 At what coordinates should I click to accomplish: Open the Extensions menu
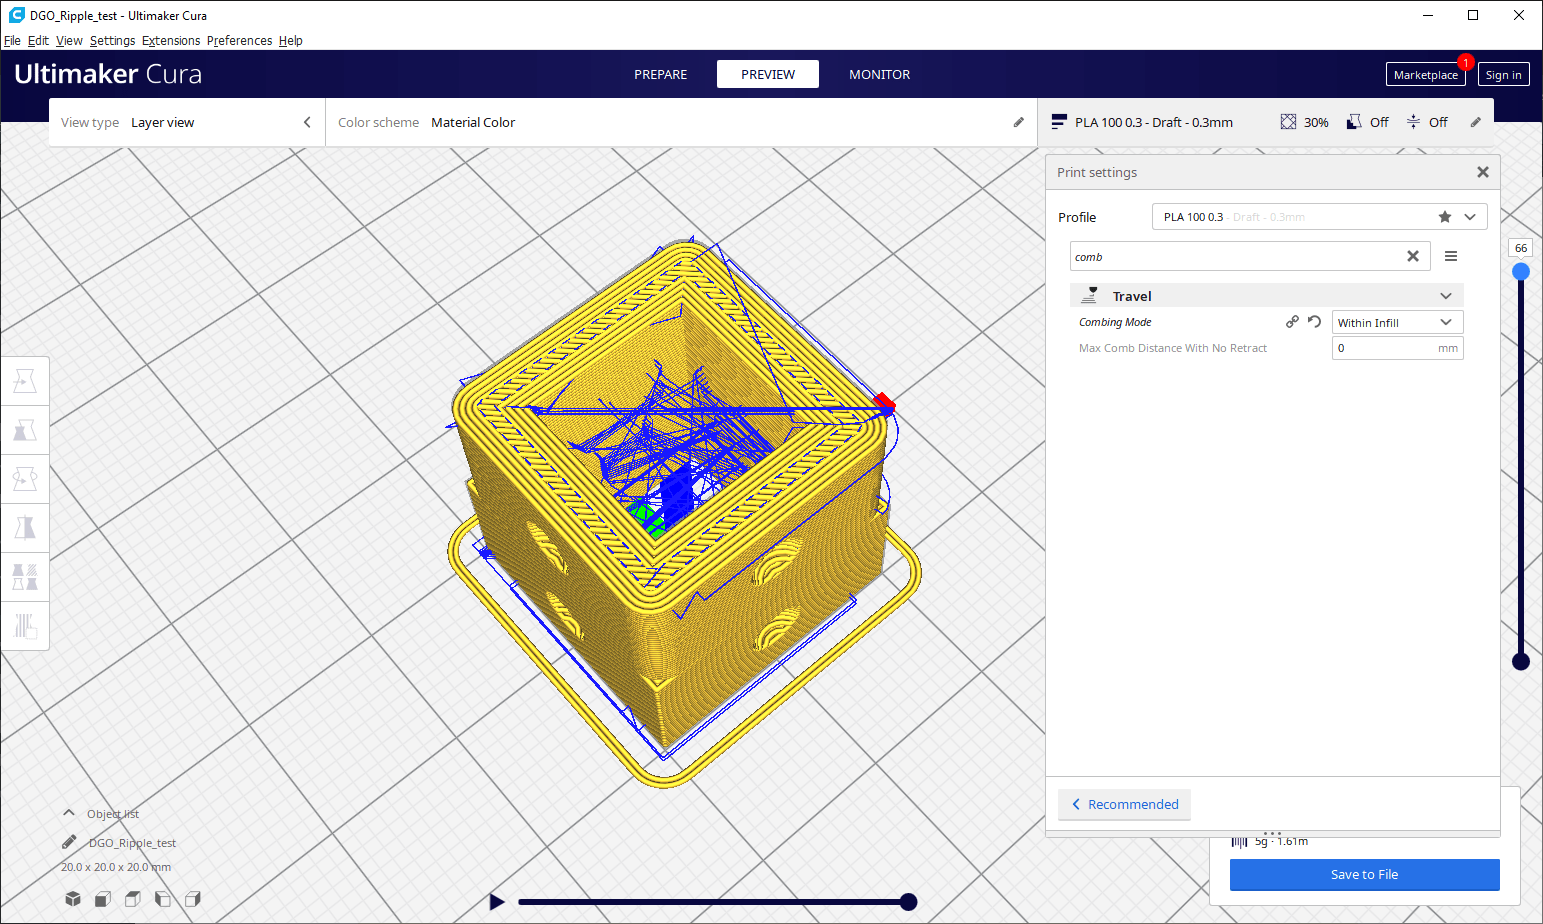[171, 41]
